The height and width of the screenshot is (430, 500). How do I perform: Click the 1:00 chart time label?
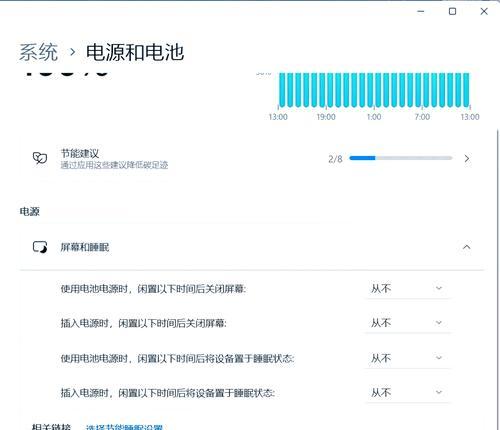[x=374, y=117]
